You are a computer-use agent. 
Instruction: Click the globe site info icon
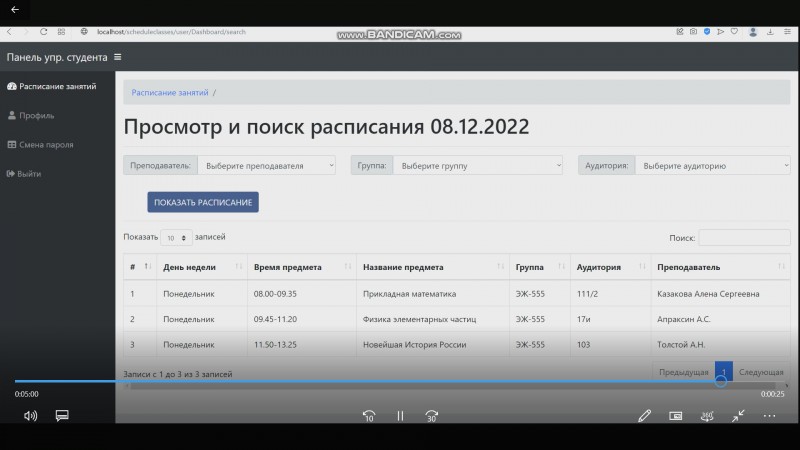pyautogui.click(x=84, y=32)
